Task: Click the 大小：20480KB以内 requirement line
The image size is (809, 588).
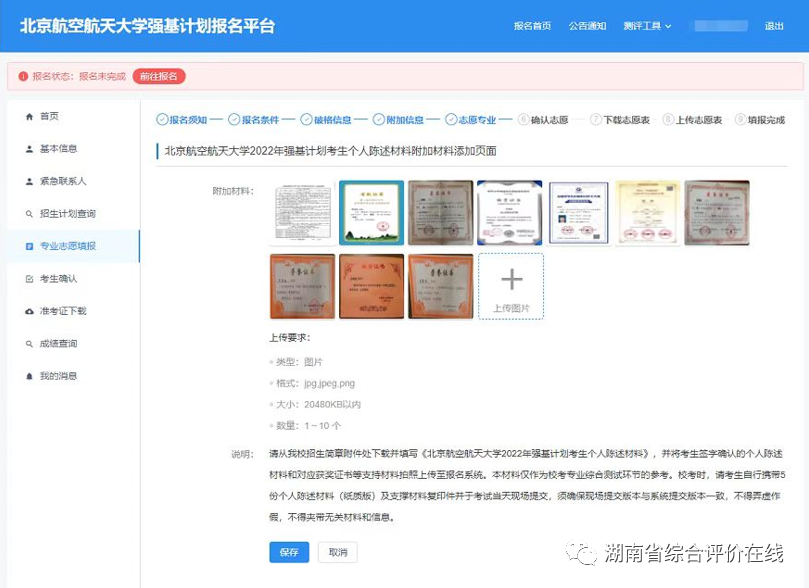Action: (318, 404)
